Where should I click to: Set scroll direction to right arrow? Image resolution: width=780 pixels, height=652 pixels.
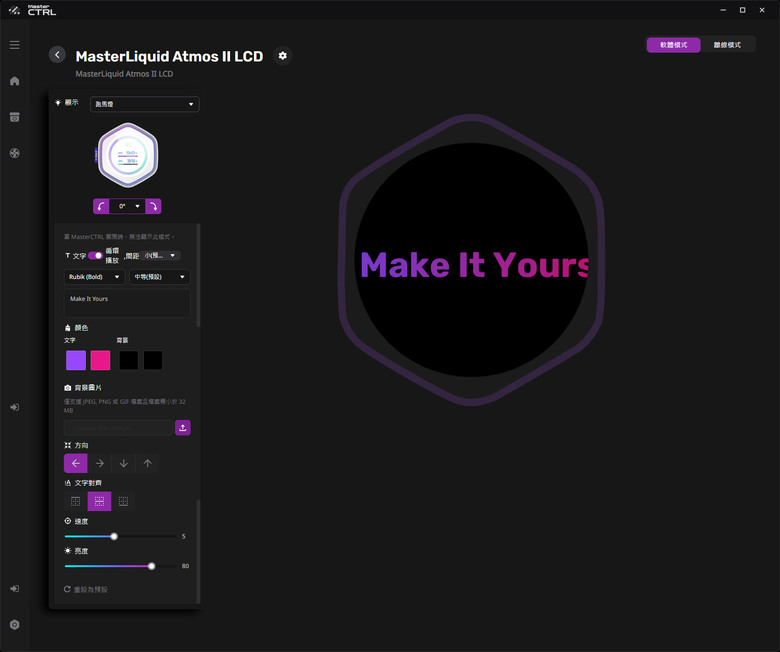[99, 463]
